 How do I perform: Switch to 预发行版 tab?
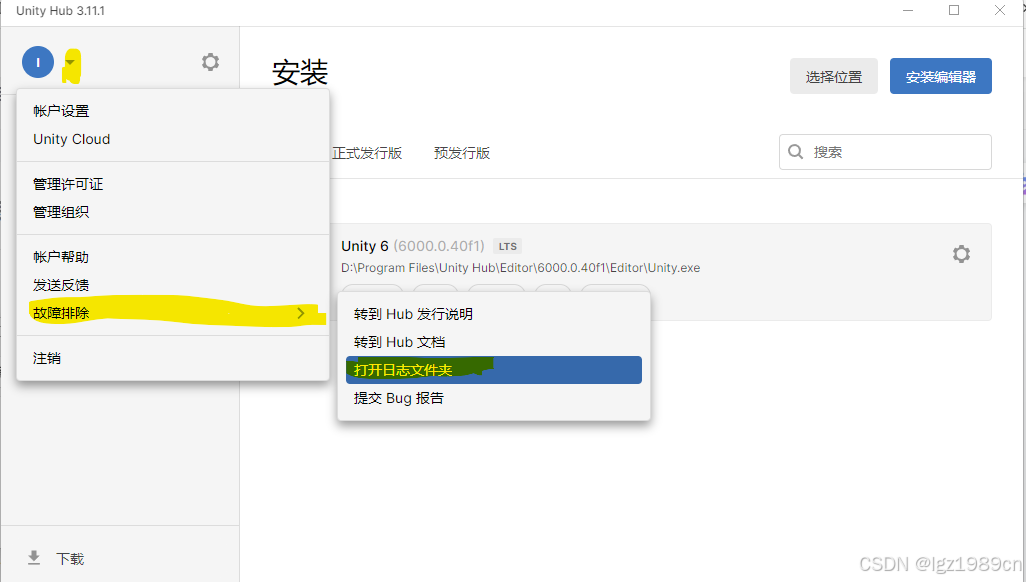[462, 153]
